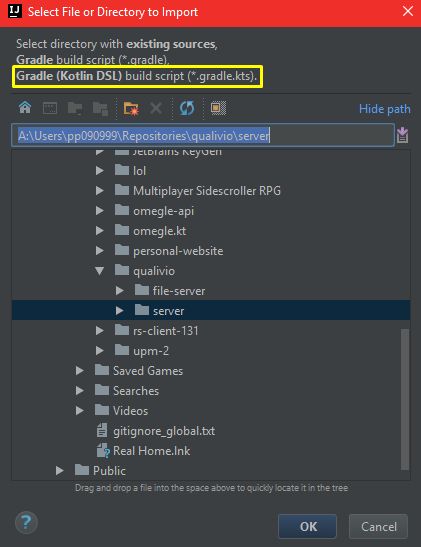Select the omegle-api folder row
This screenshot has width=421, height=547.
coord(211,211)
